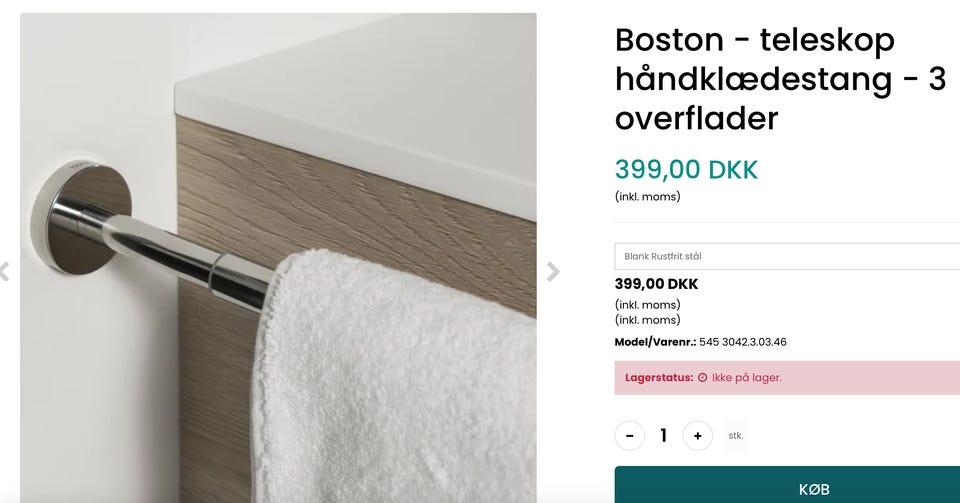Focus the quantity field showing 1
The image size is (960, 503).
(664, 436)
